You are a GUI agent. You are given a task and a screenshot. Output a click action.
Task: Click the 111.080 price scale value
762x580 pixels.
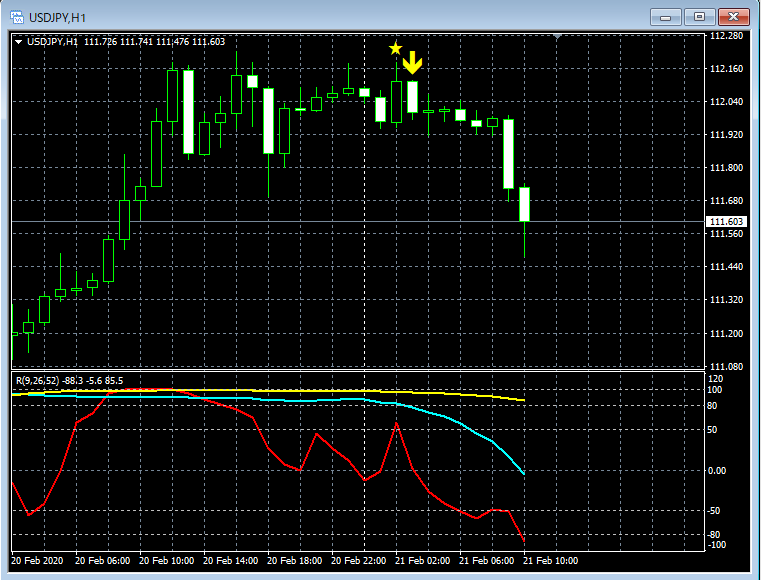coord(726,367)
